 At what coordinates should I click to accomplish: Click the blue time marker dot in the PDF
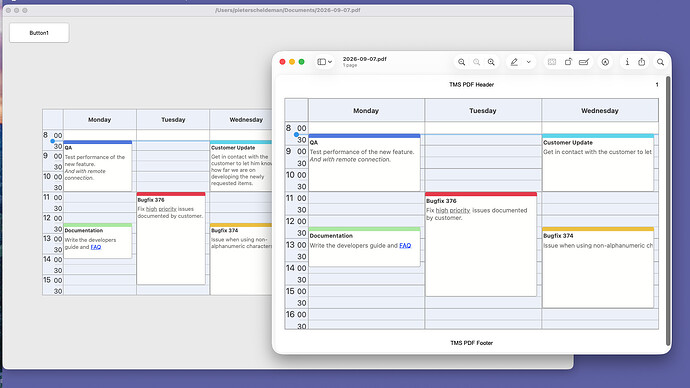tap(296, 135)
